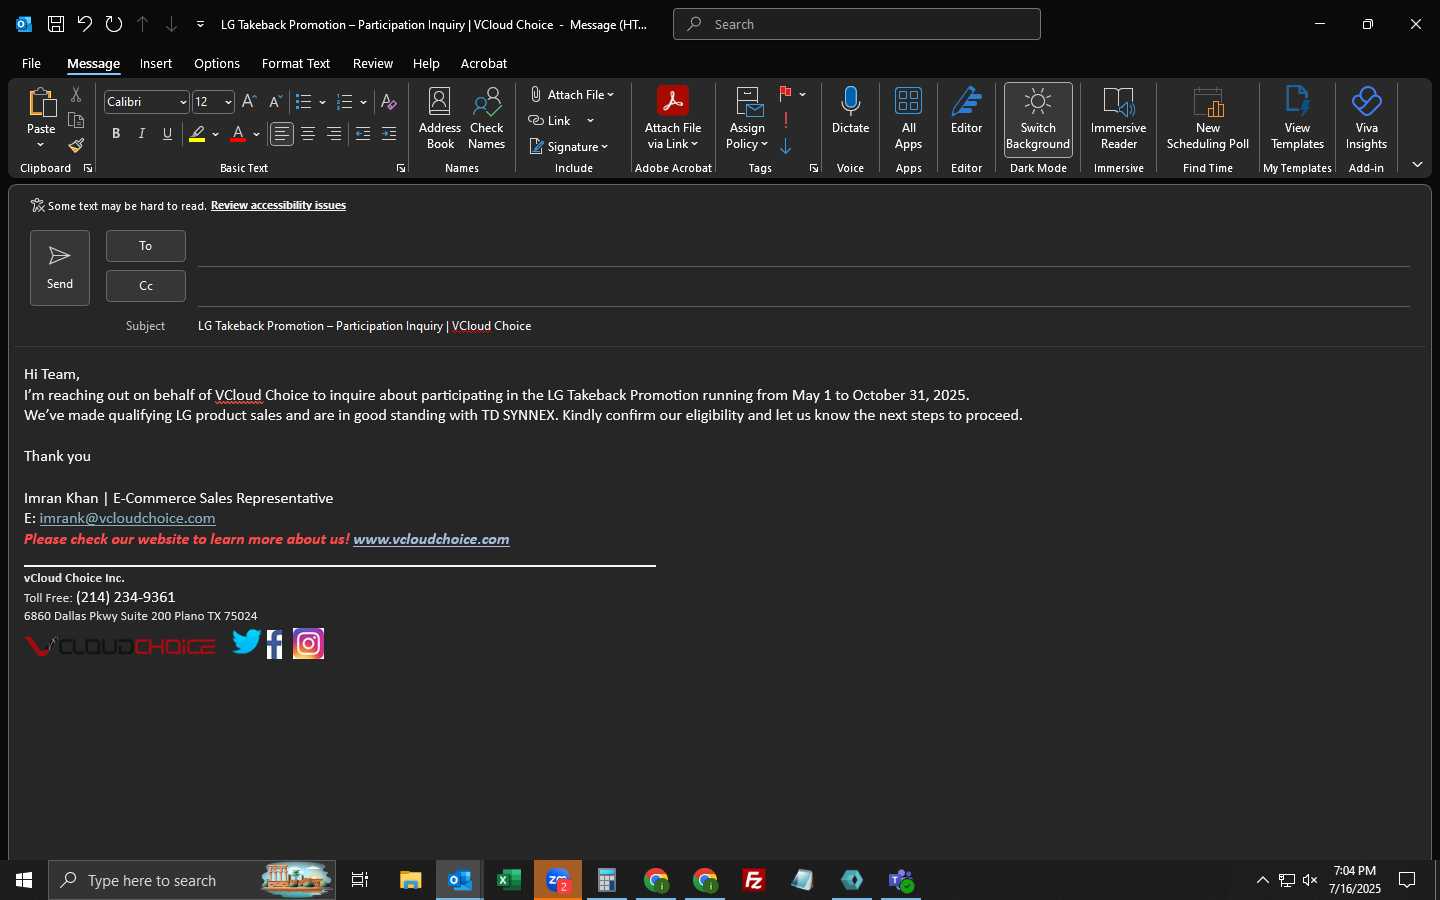Click Check Names icon
This screenshot has width=1440, height=900.
tap(487, 118)
